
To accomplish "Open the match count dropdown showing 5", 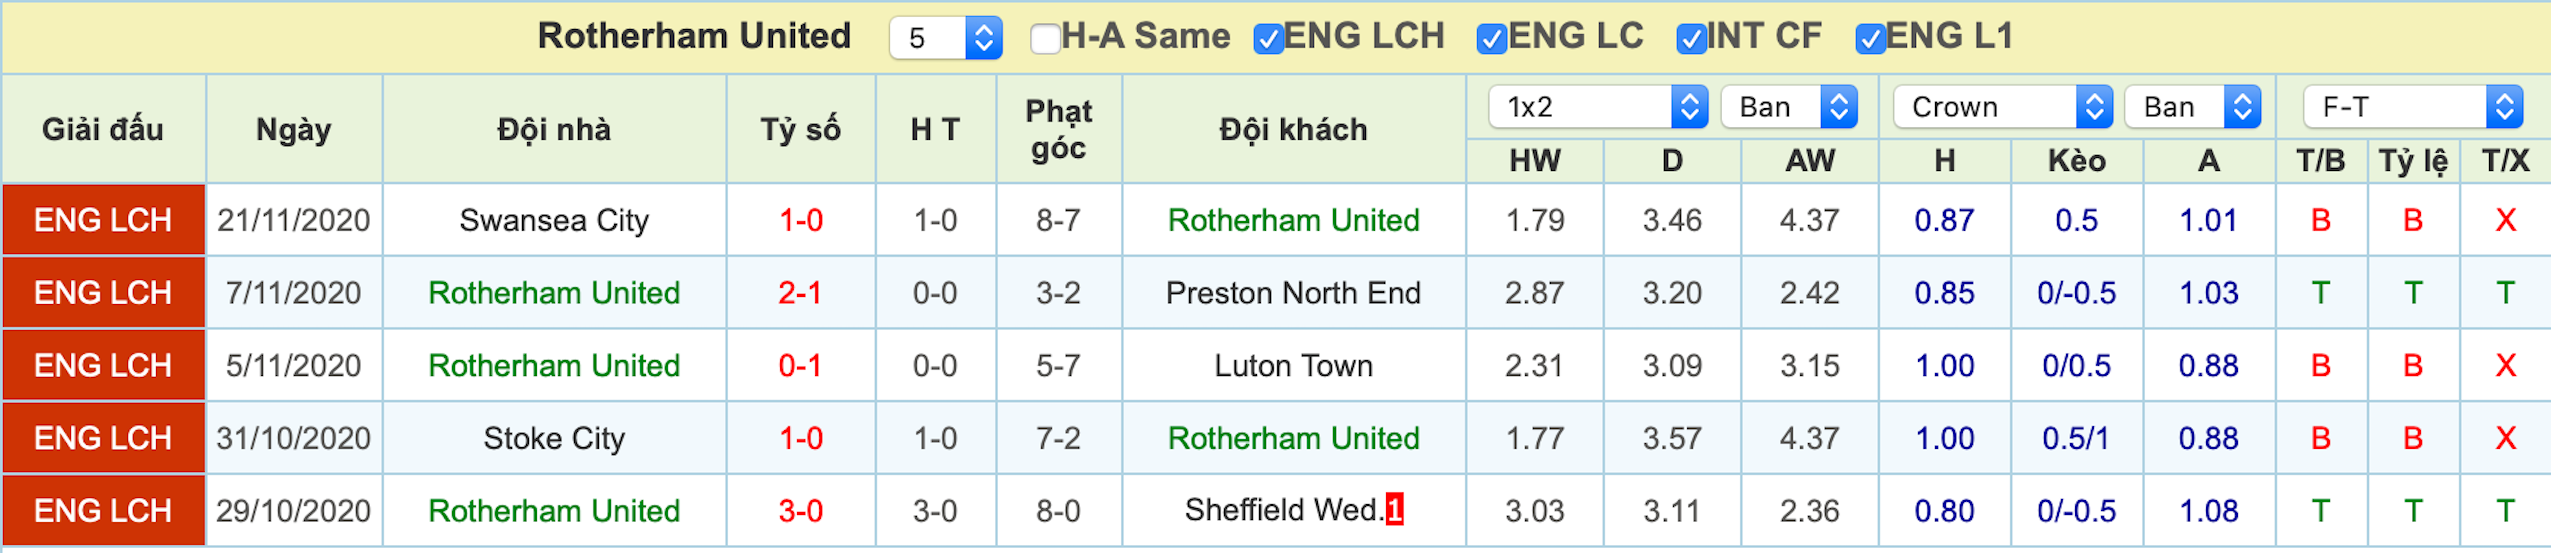I will point(945,38).
